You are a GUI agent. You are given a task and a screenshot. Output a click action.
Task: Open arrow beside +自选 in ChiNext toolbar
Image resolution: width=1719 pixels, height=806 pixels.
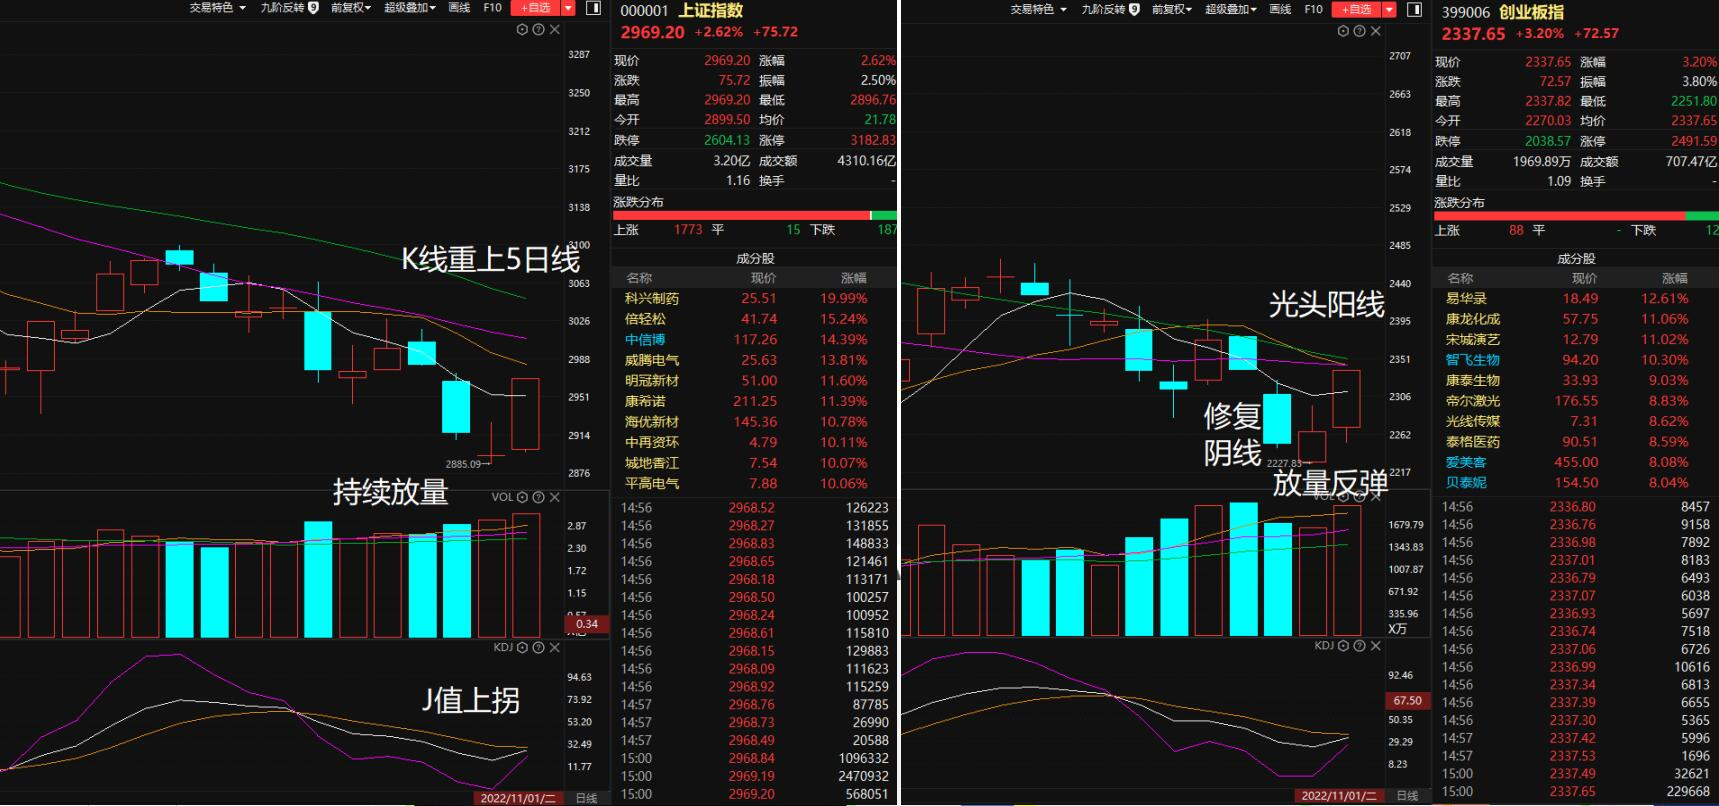pos(1389,9)
